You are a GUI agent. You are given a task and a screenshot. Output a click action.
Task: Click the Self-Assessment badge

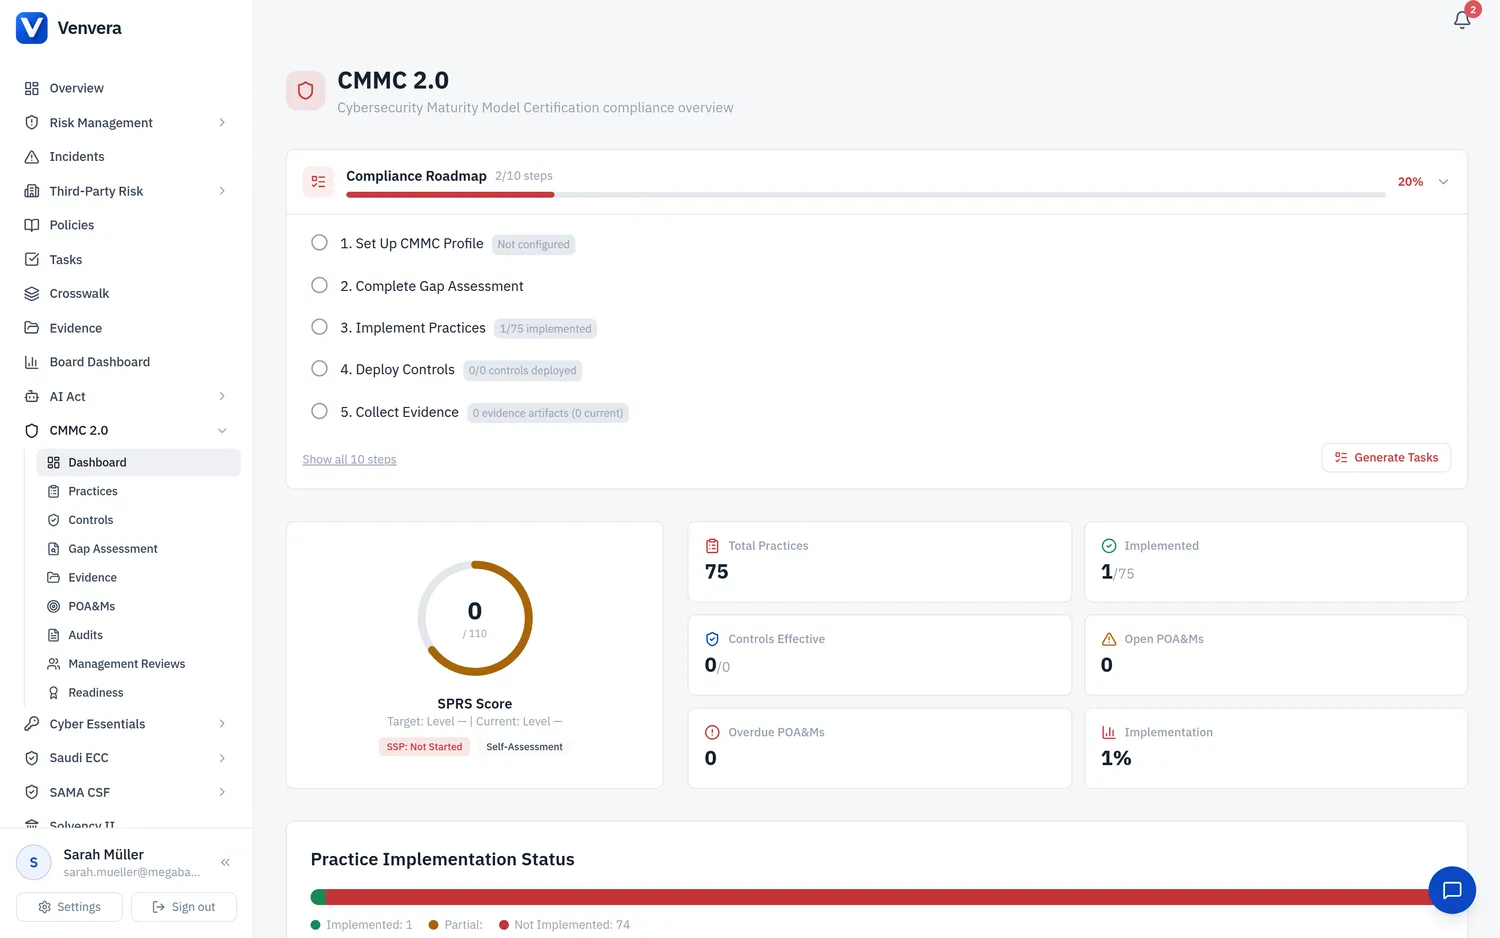coord(524,747)
